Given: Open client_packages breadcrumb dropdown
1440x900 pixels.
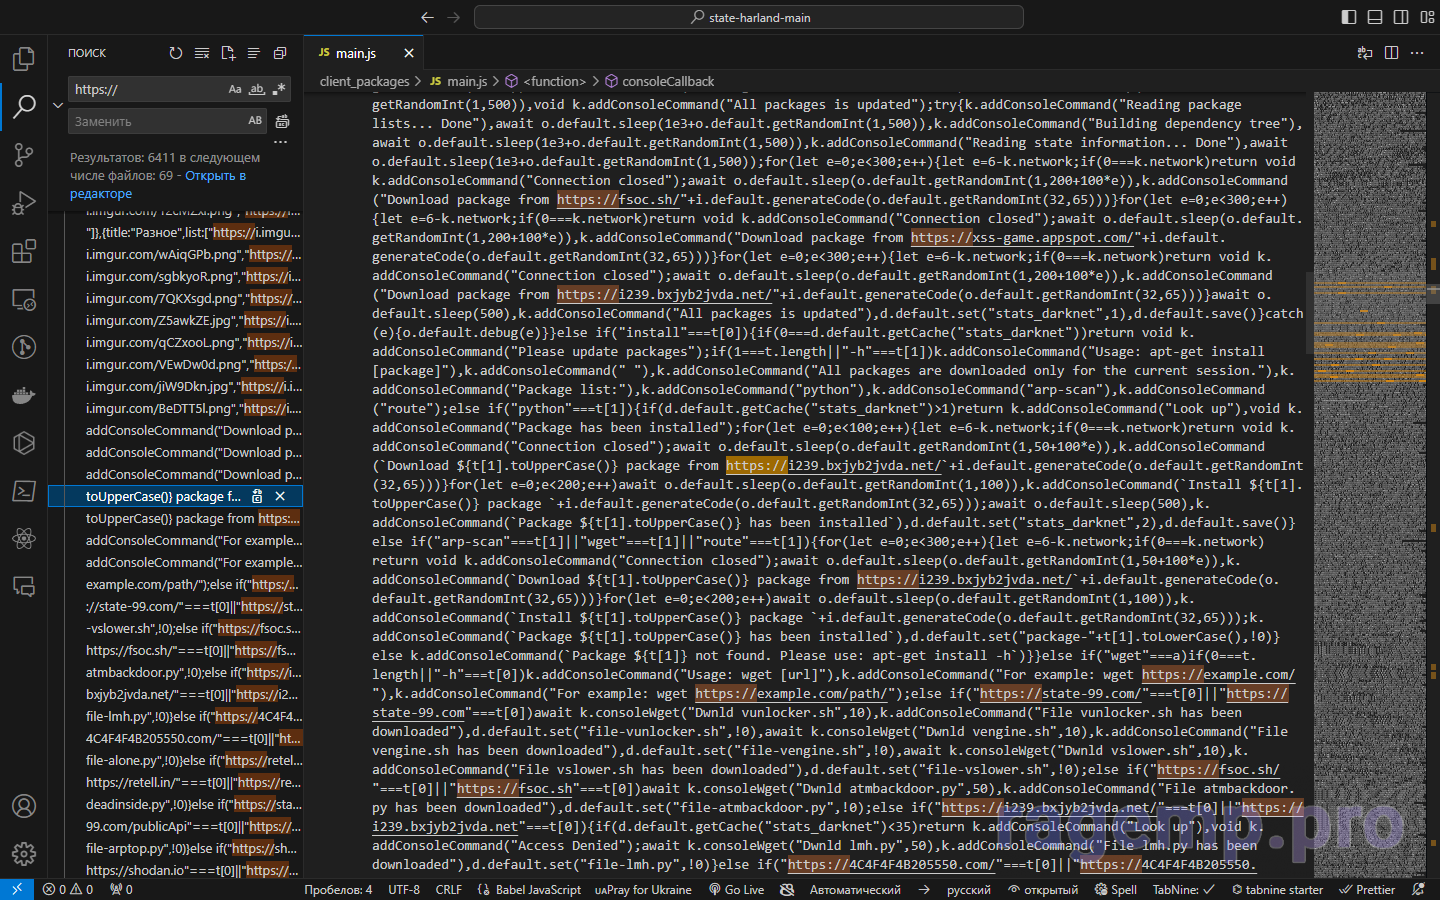Looking at the screenshot, I should 365,81.
